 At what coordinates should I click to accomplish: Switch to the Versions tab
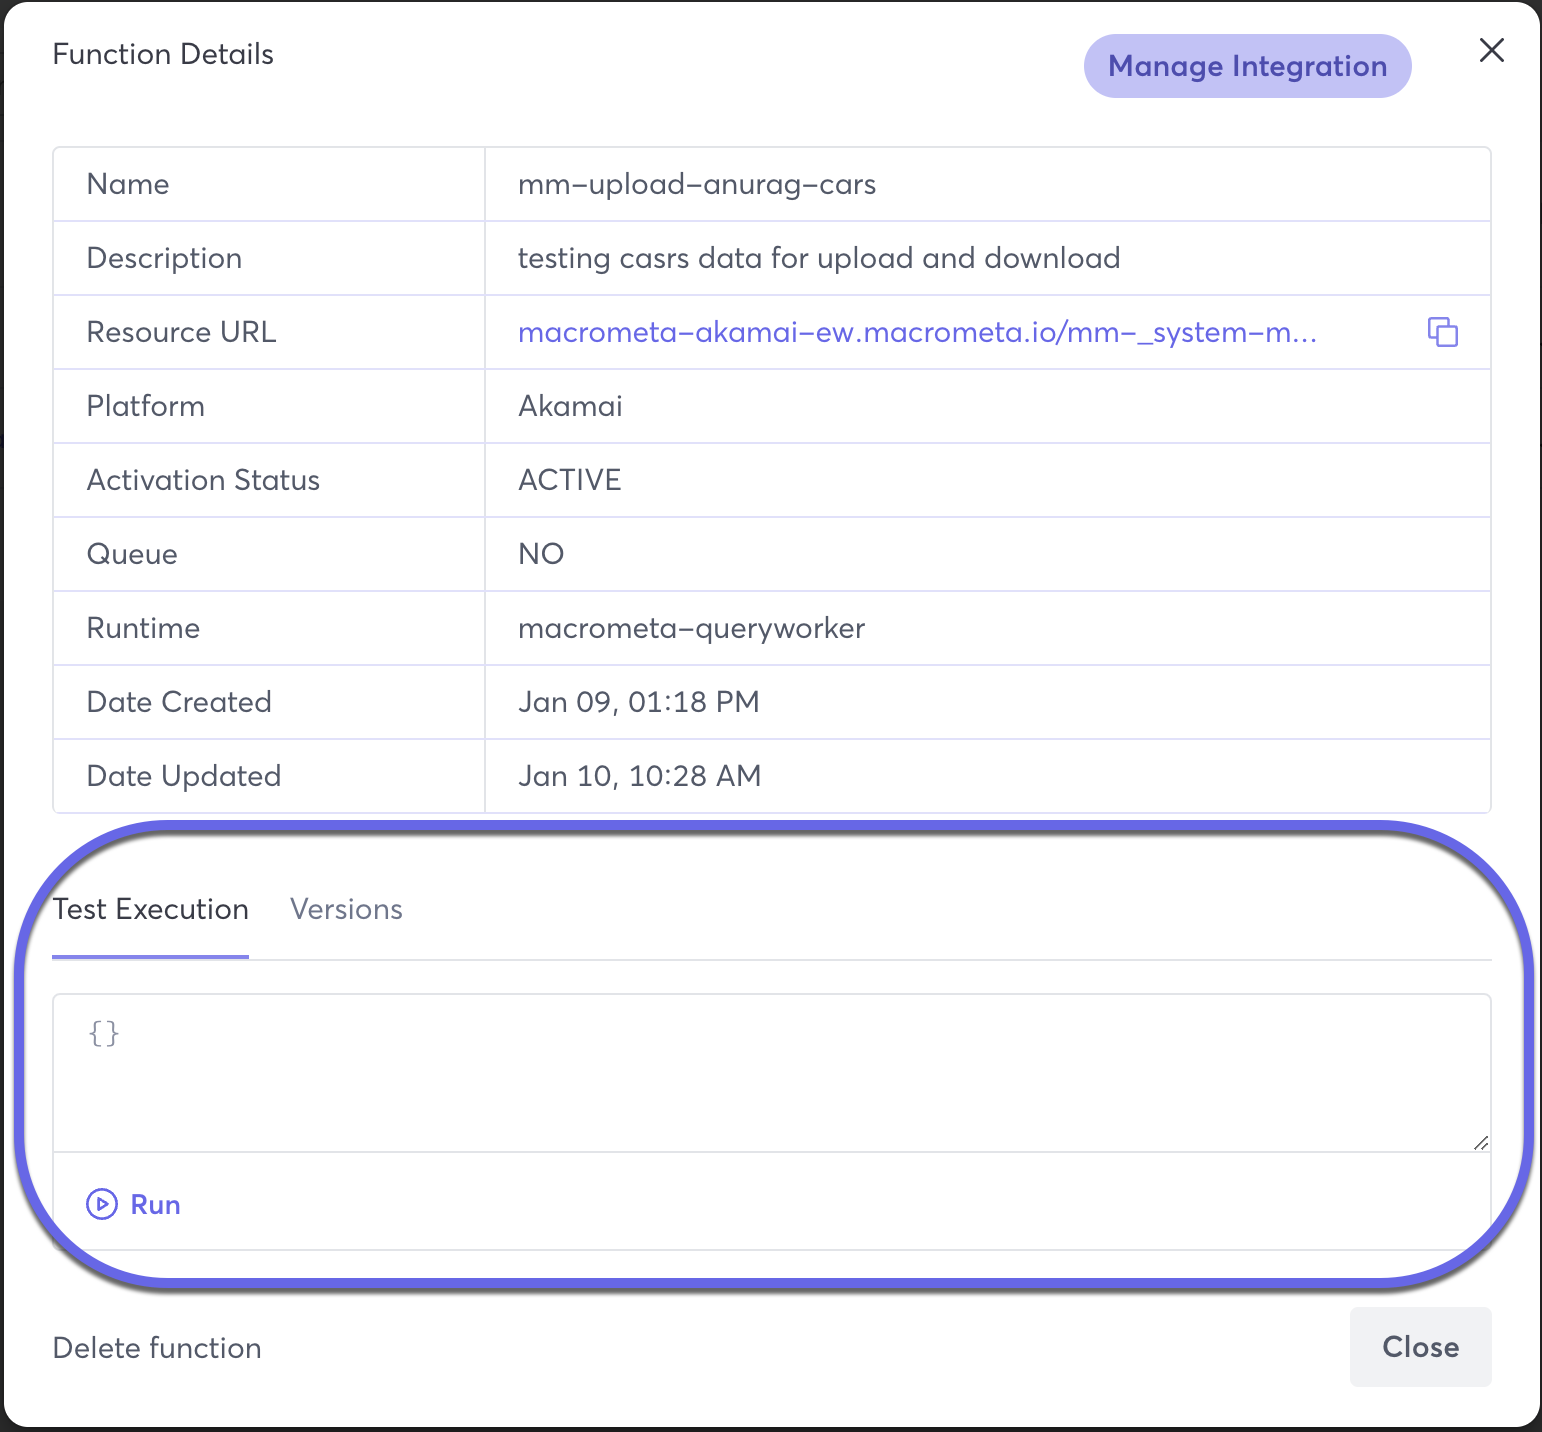point(346,909)
